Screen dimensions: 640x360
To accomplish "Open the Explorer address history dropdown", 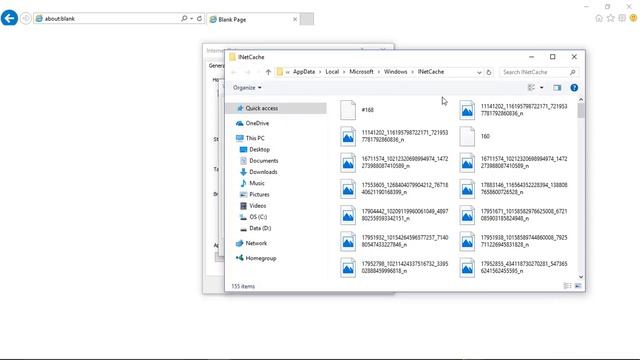I will click(x=479, y=72).
